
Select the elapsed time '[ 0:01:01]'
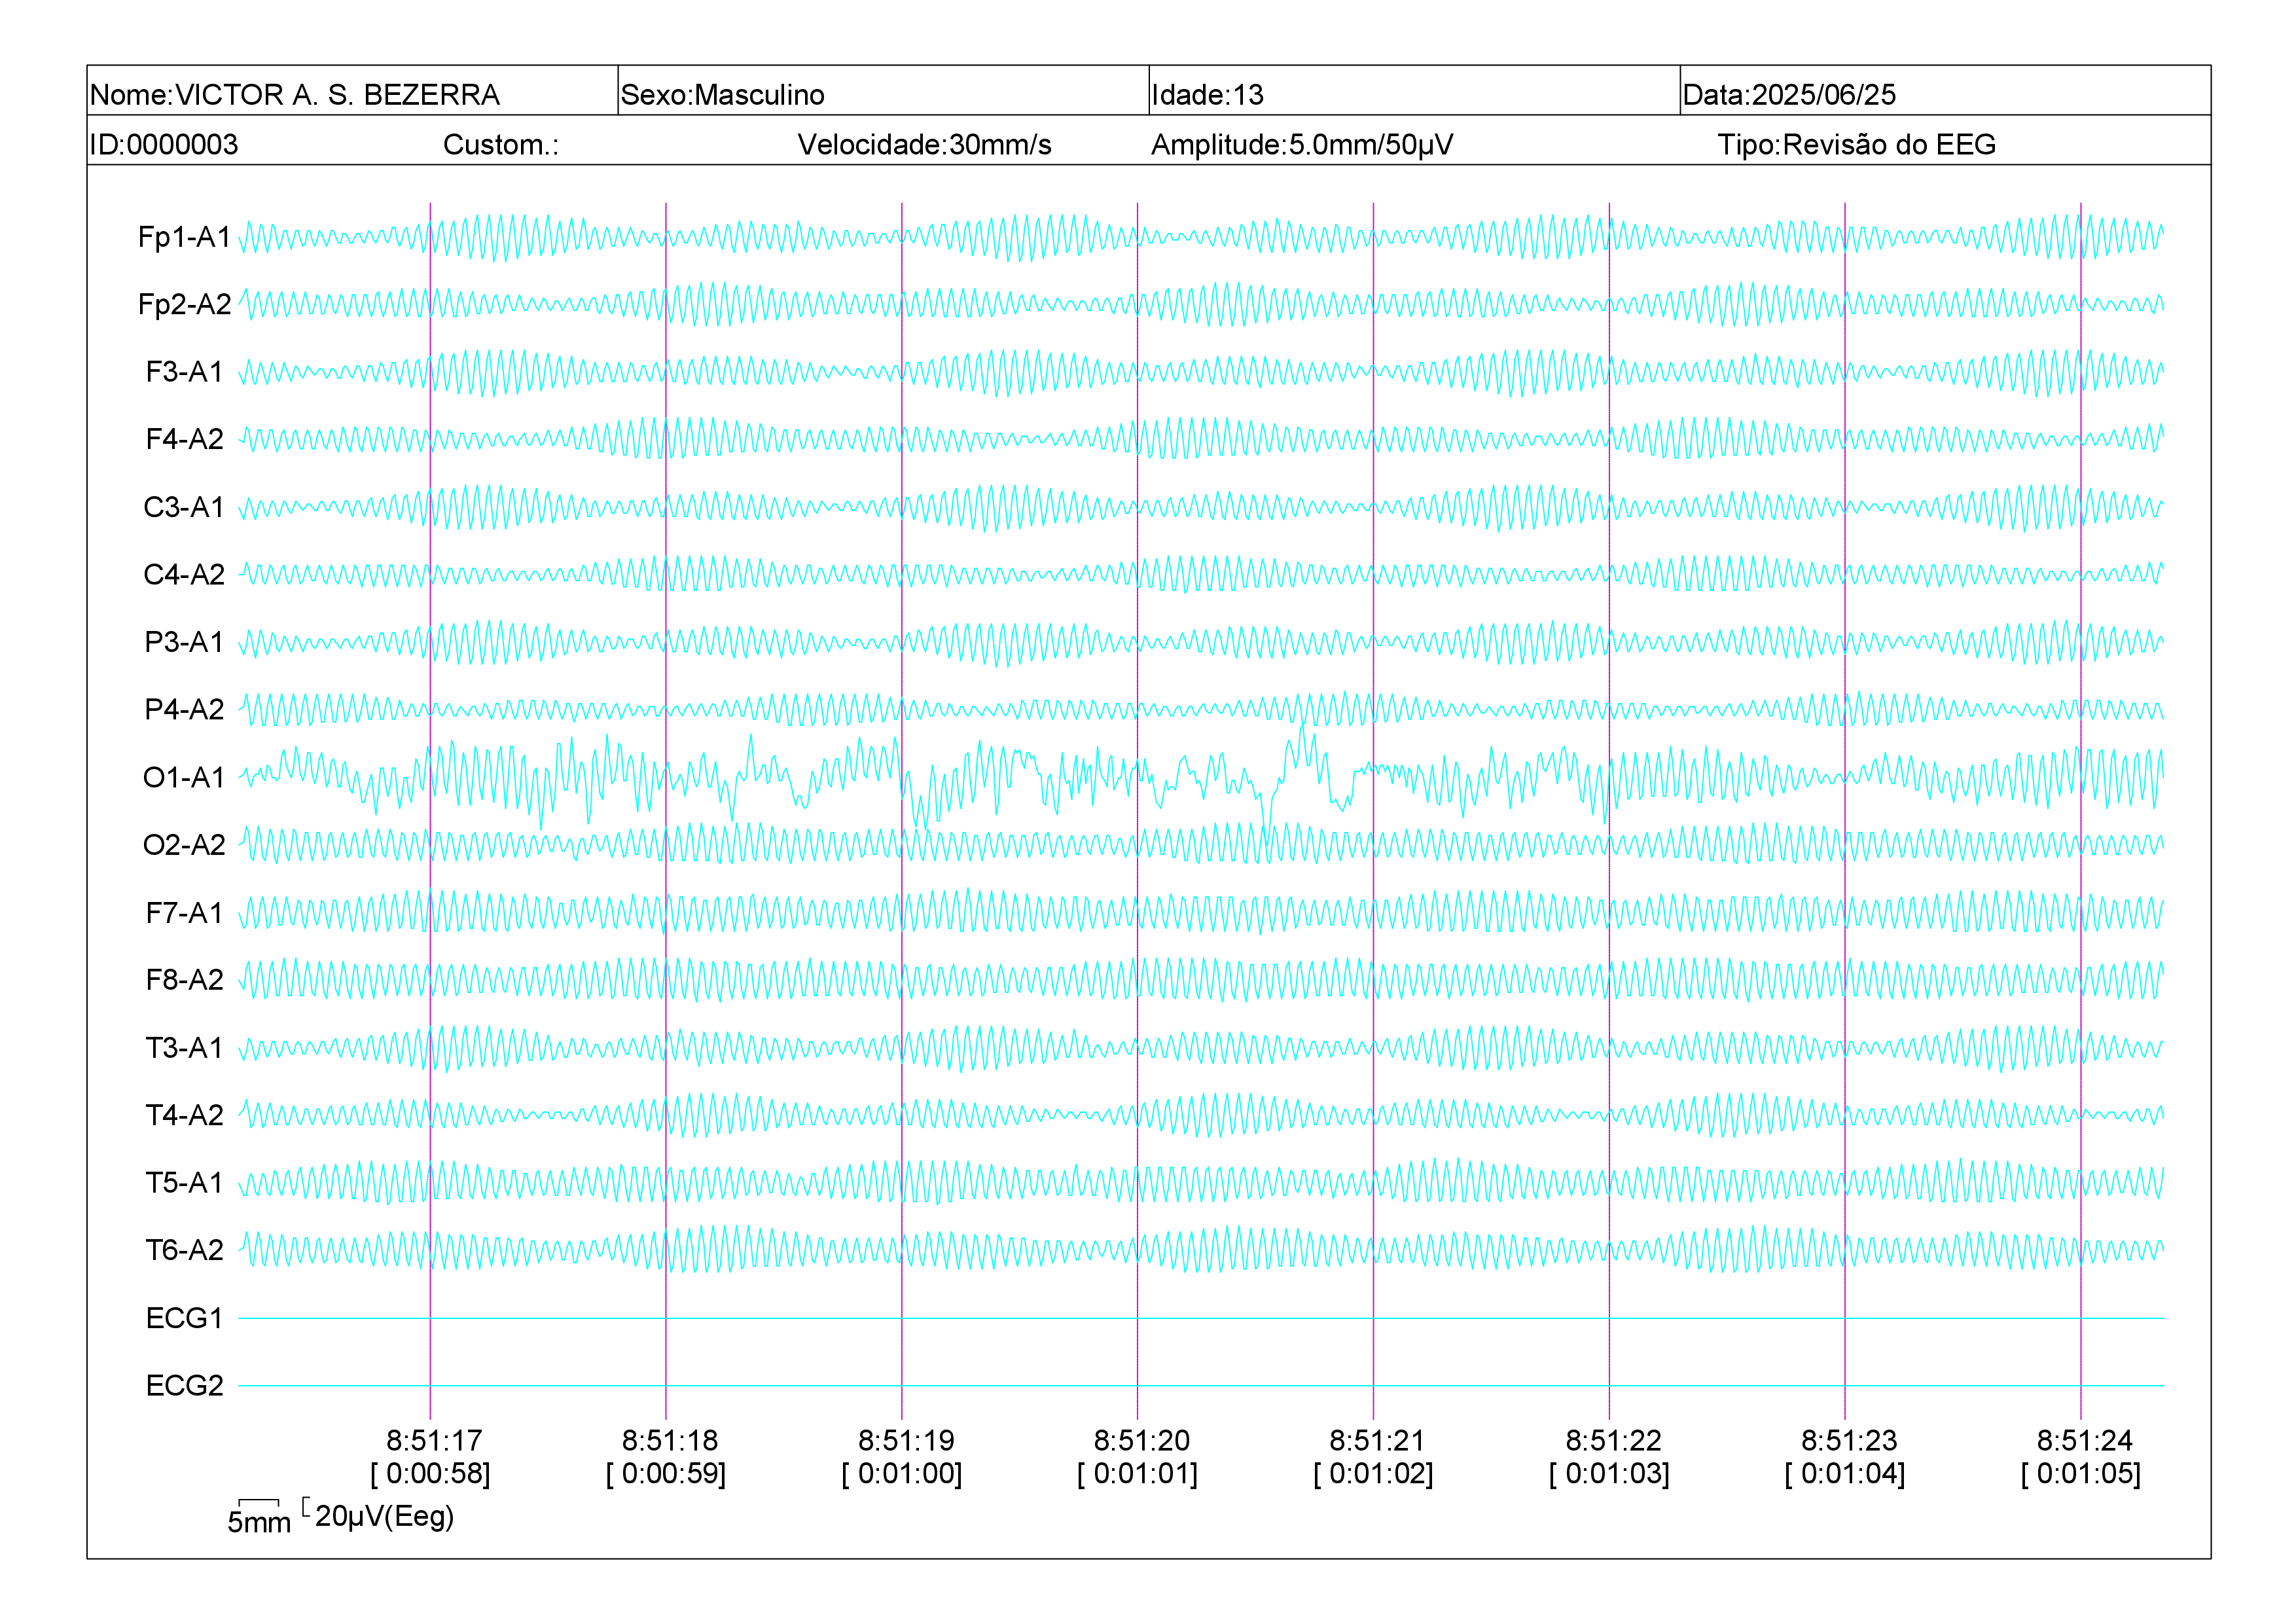tap(1138, 1474)
